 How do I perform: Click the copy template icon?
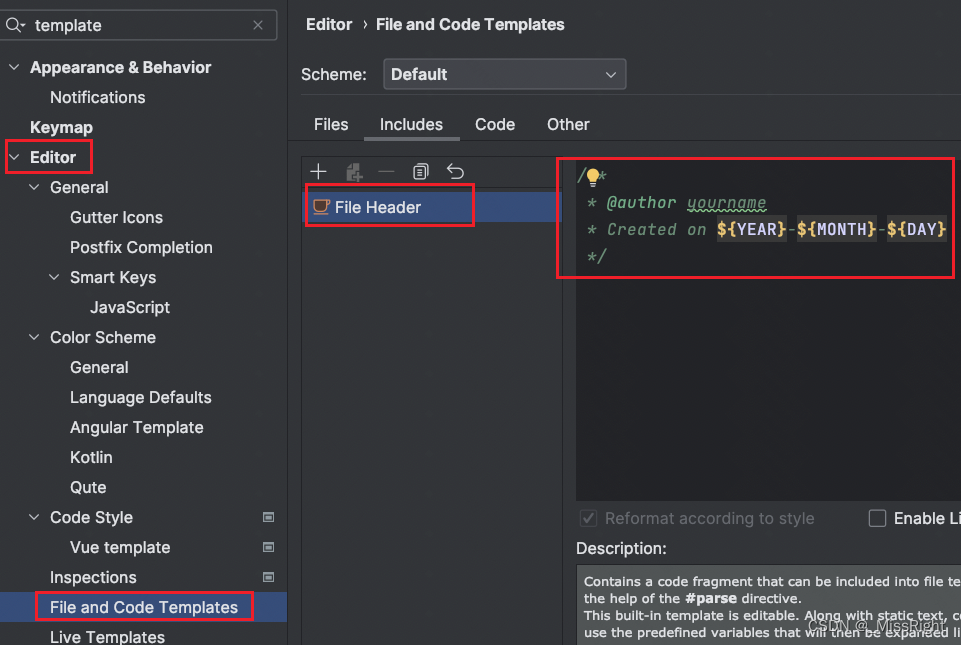[420, 172]
